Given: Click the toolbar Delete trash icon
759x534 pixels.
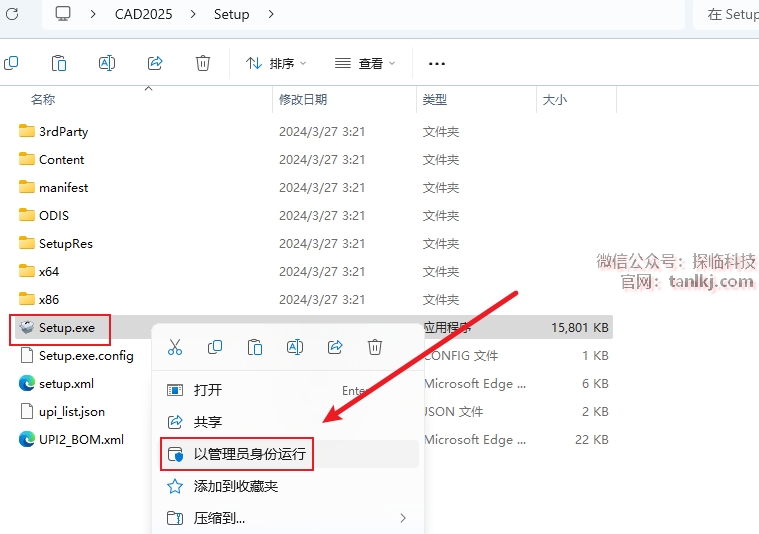Looking at the screenshot, I should click(203, 63).
